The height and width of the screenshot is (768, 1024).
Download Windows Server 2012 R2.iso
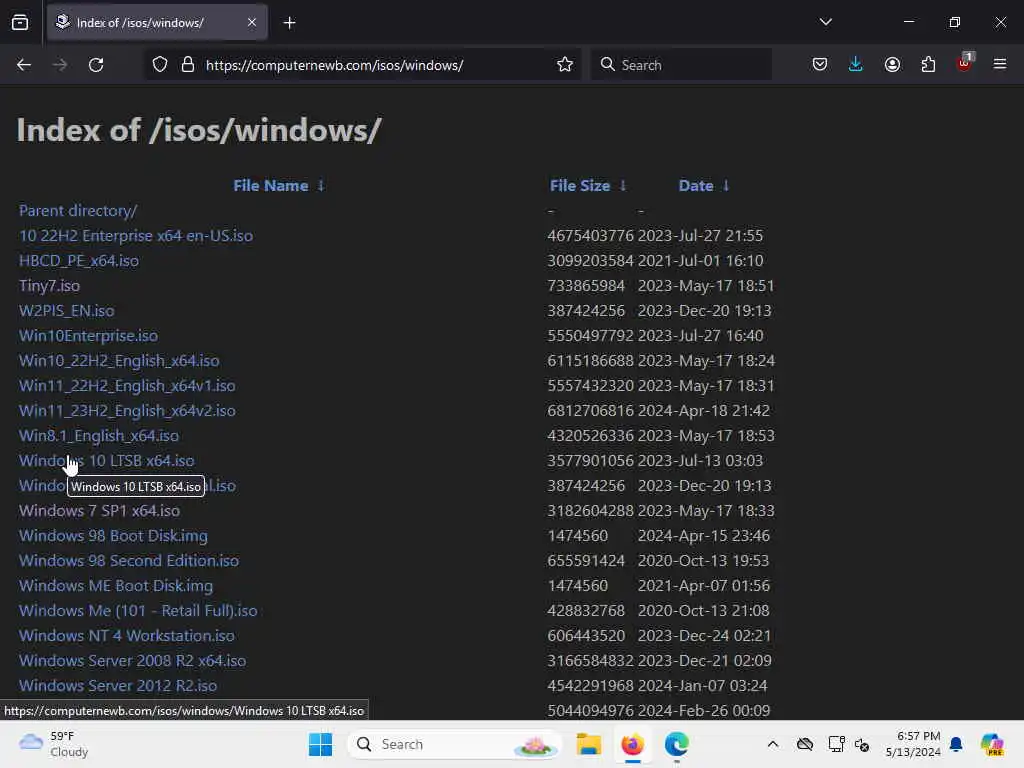pos(118,686)
